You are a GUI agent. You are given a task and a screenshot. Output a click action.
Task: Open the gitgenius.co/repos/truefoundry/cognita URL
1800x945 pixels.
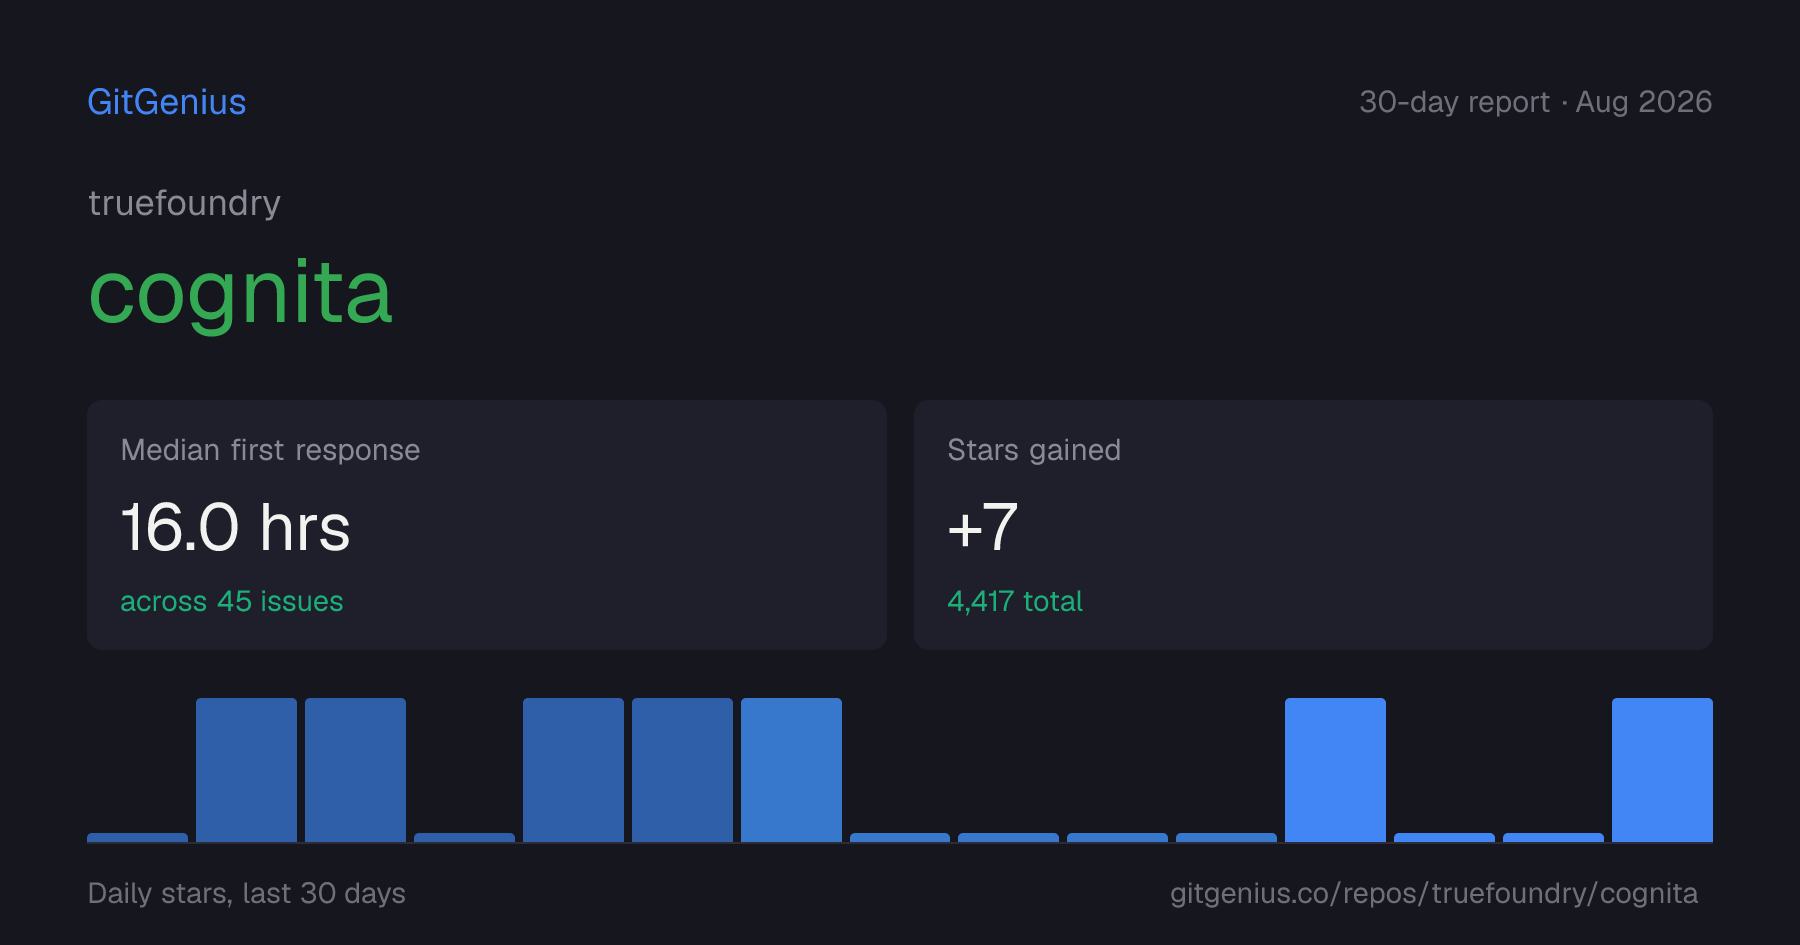[1434, 893]
